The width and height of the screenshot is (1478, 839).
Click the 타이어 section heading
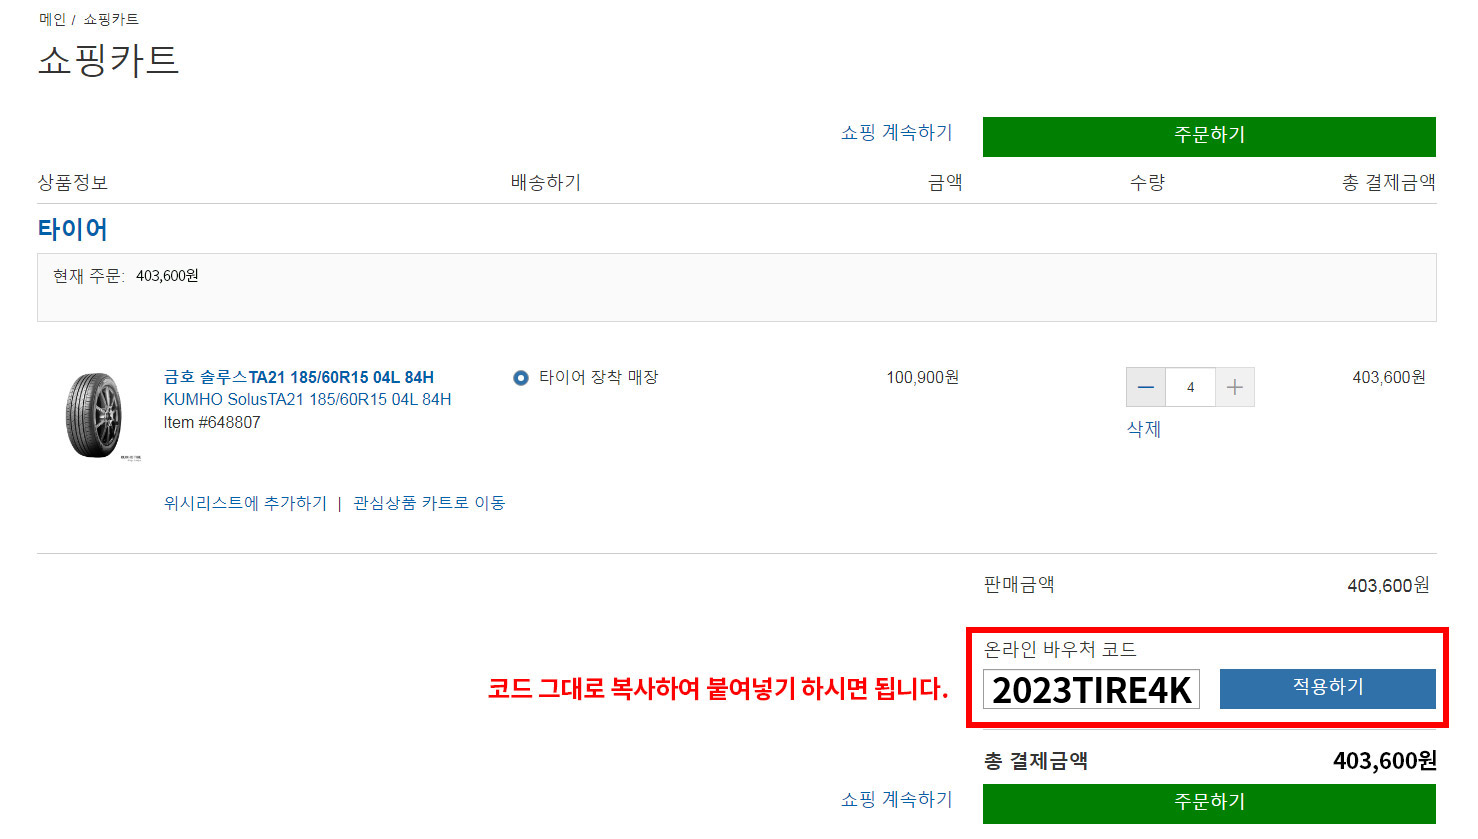pyautogui.click(x=72, y=229)
